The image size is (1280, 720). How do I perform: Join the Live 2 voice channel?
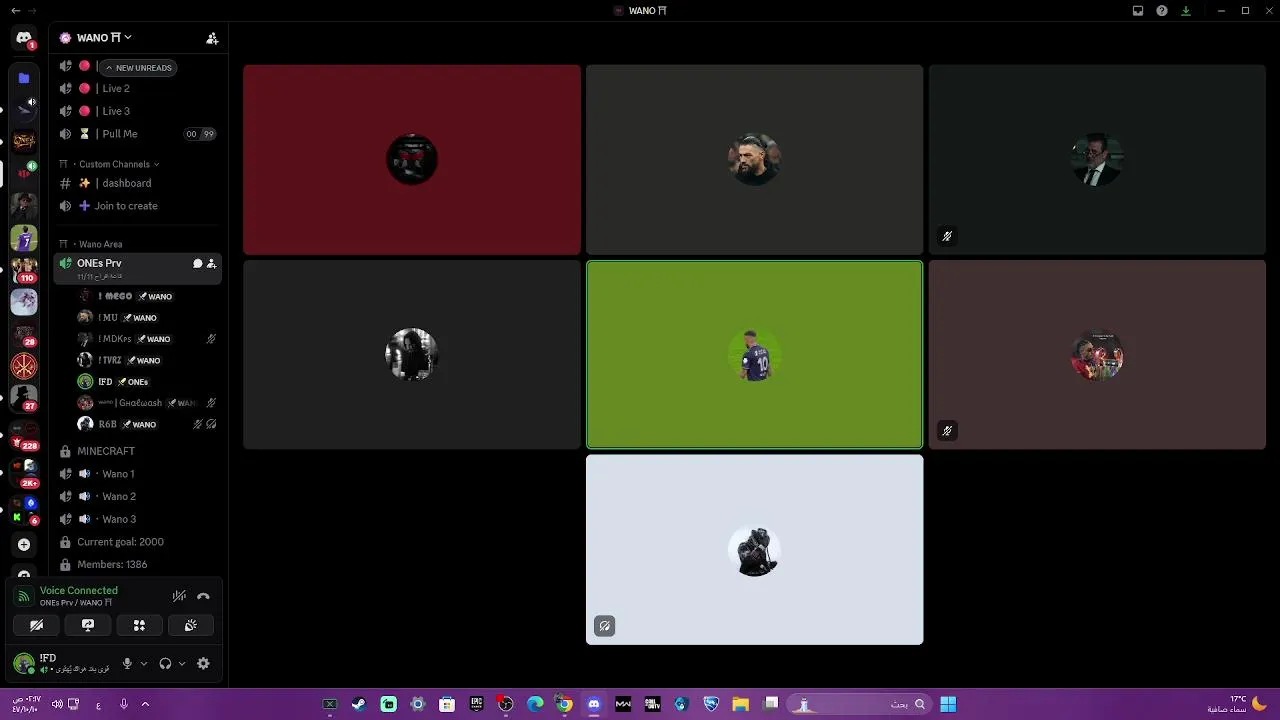[x=138, y=88]
